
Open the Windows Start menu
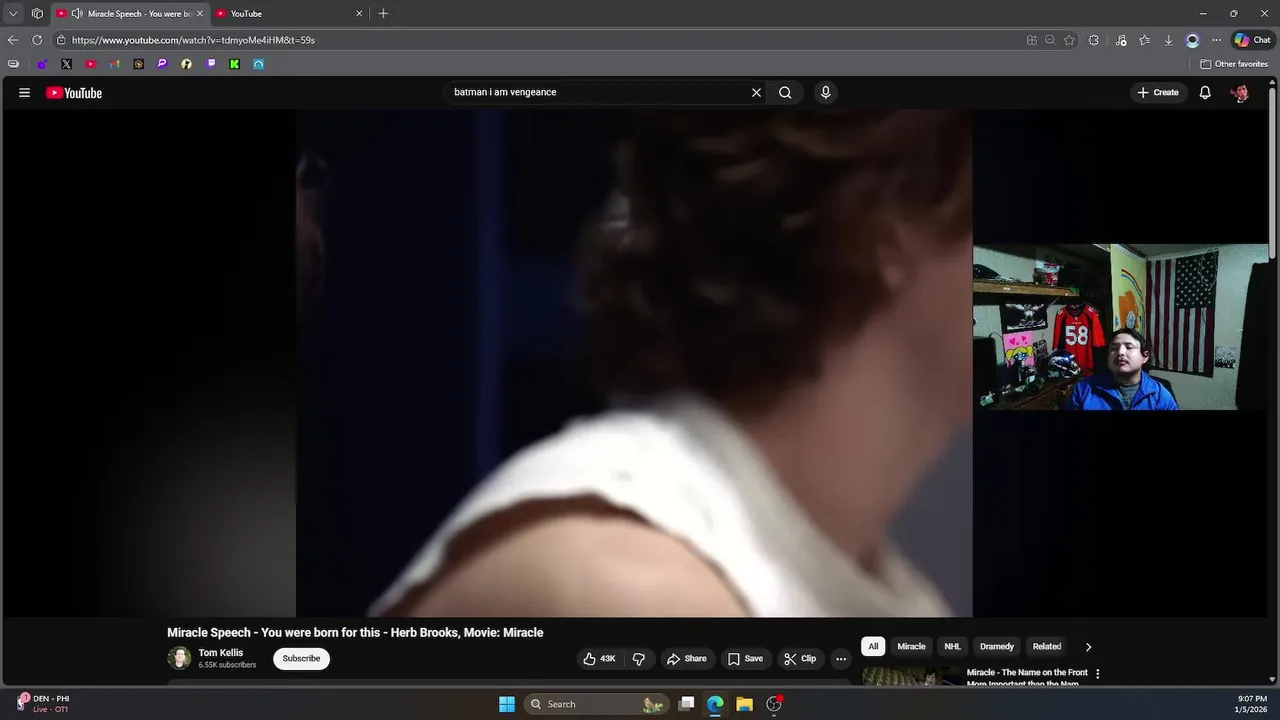(x=507, y=704)
